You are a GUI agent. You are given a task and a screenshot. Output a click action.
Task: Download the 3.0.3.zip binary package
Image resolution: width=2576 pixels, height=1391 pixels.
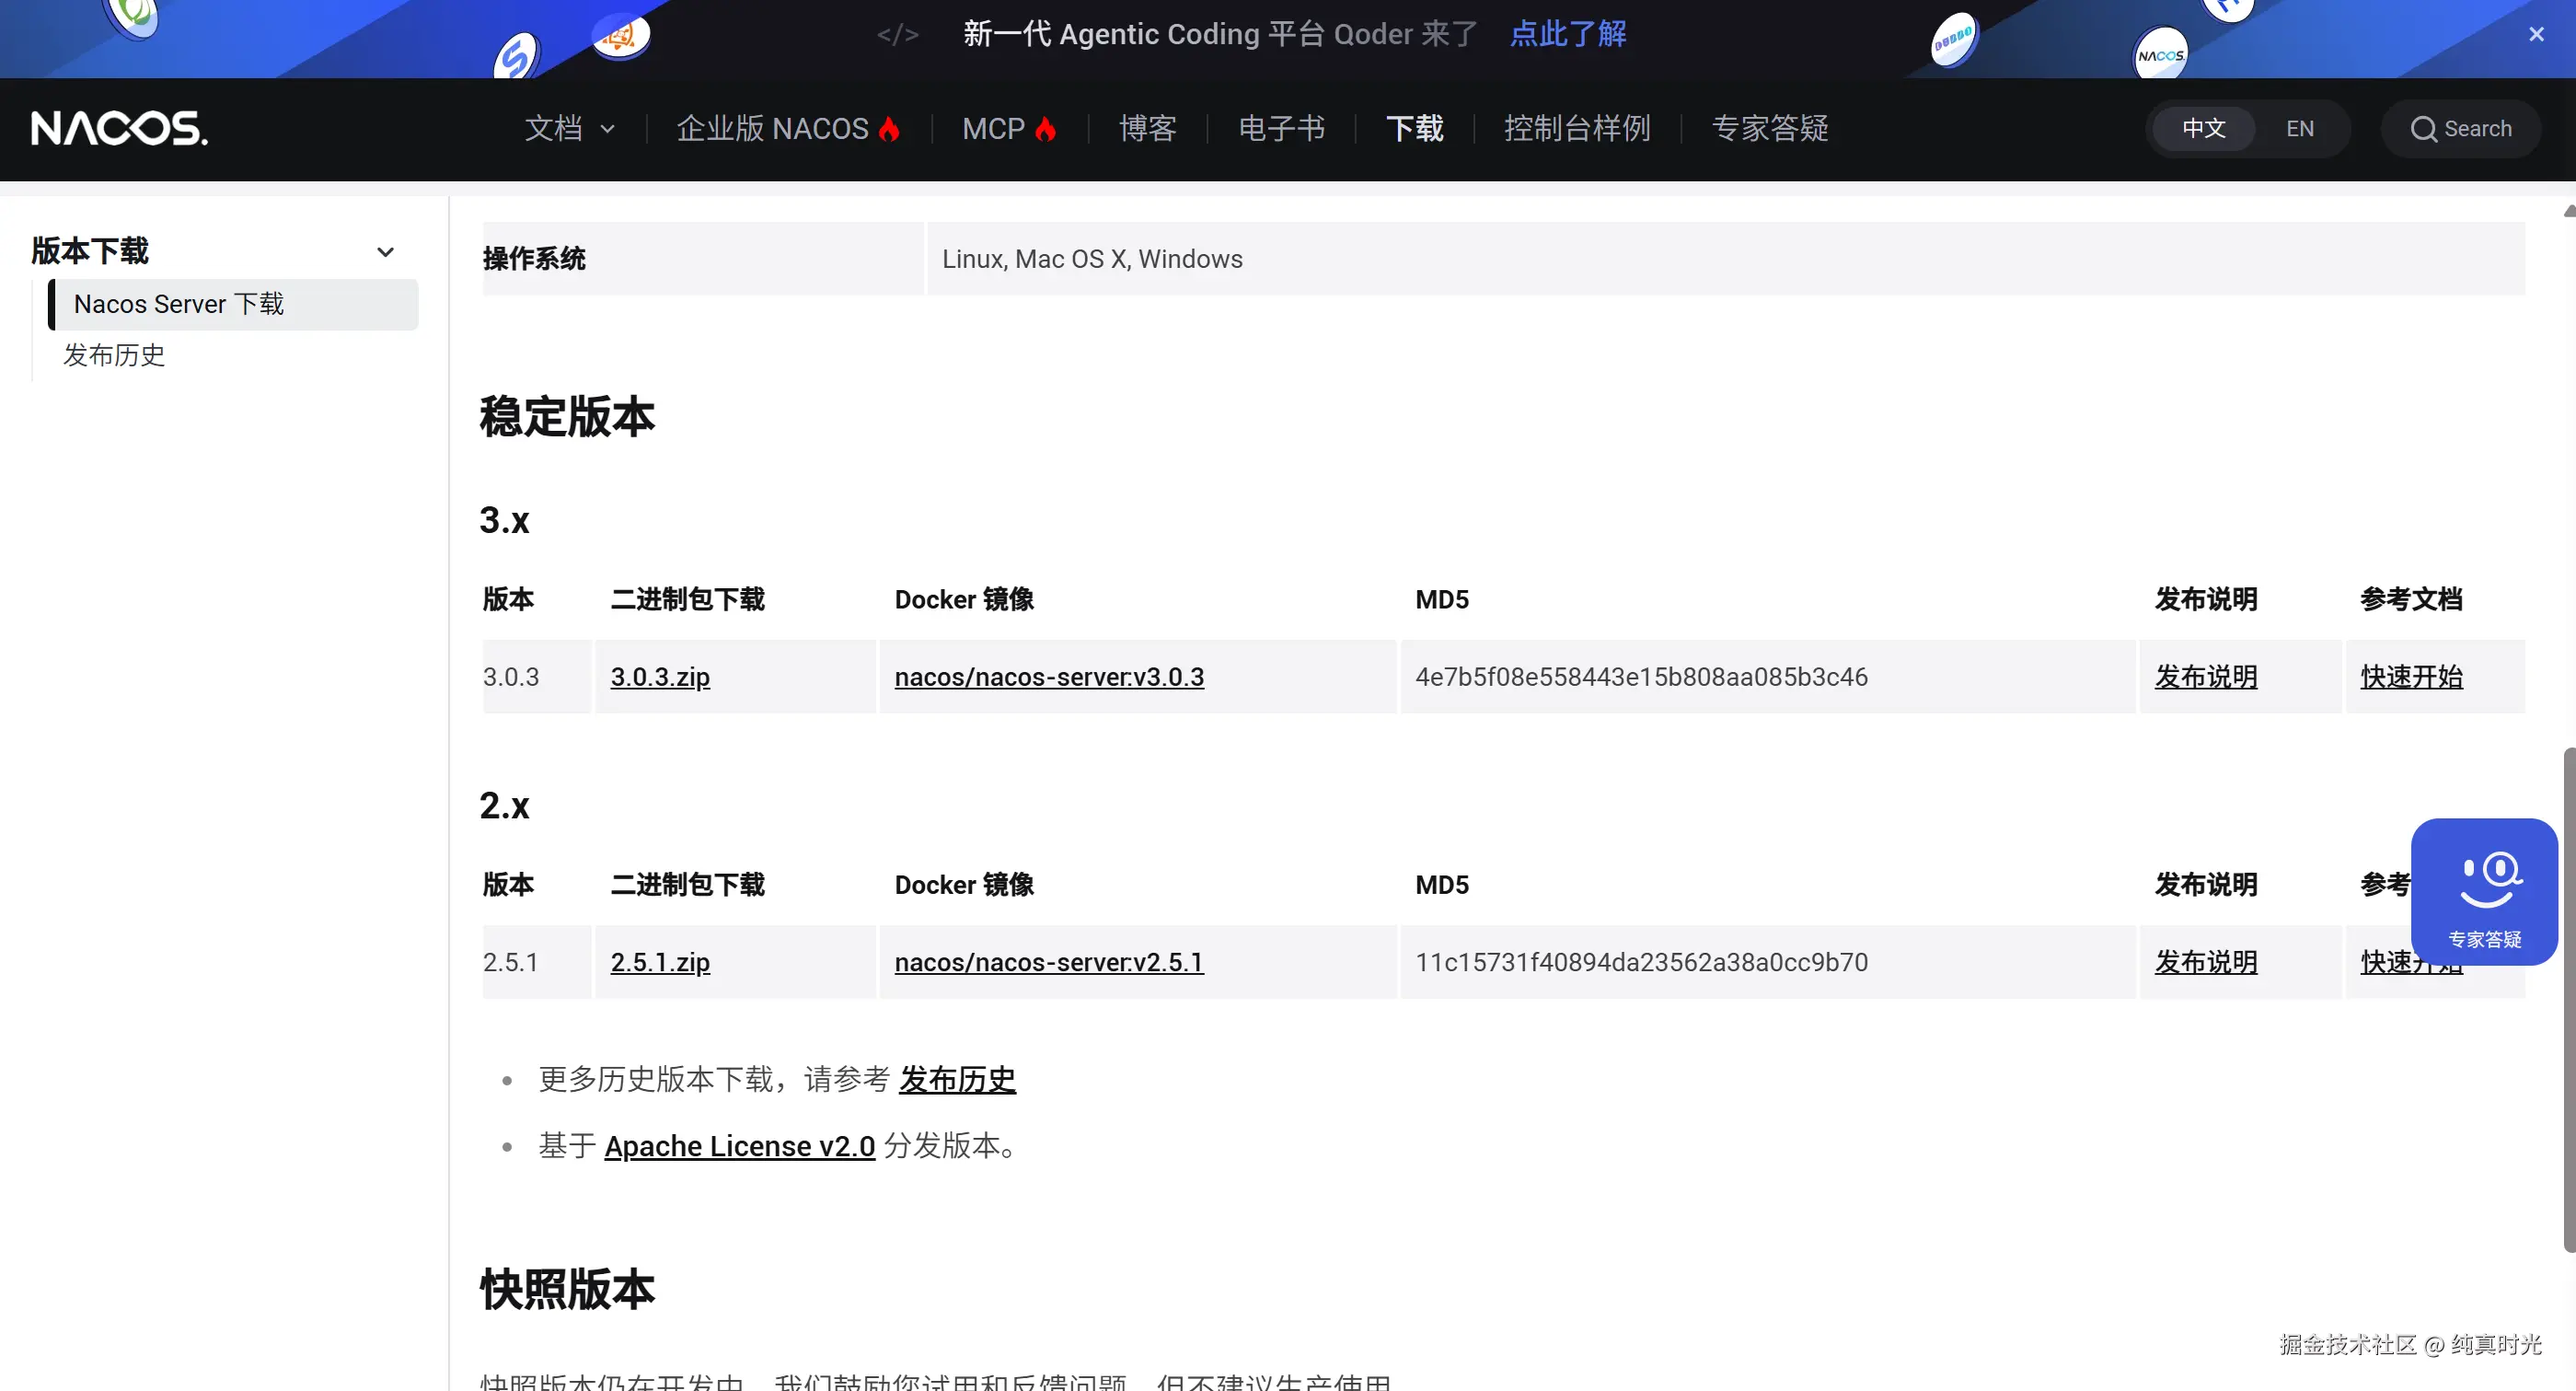[x=659, y=677]
